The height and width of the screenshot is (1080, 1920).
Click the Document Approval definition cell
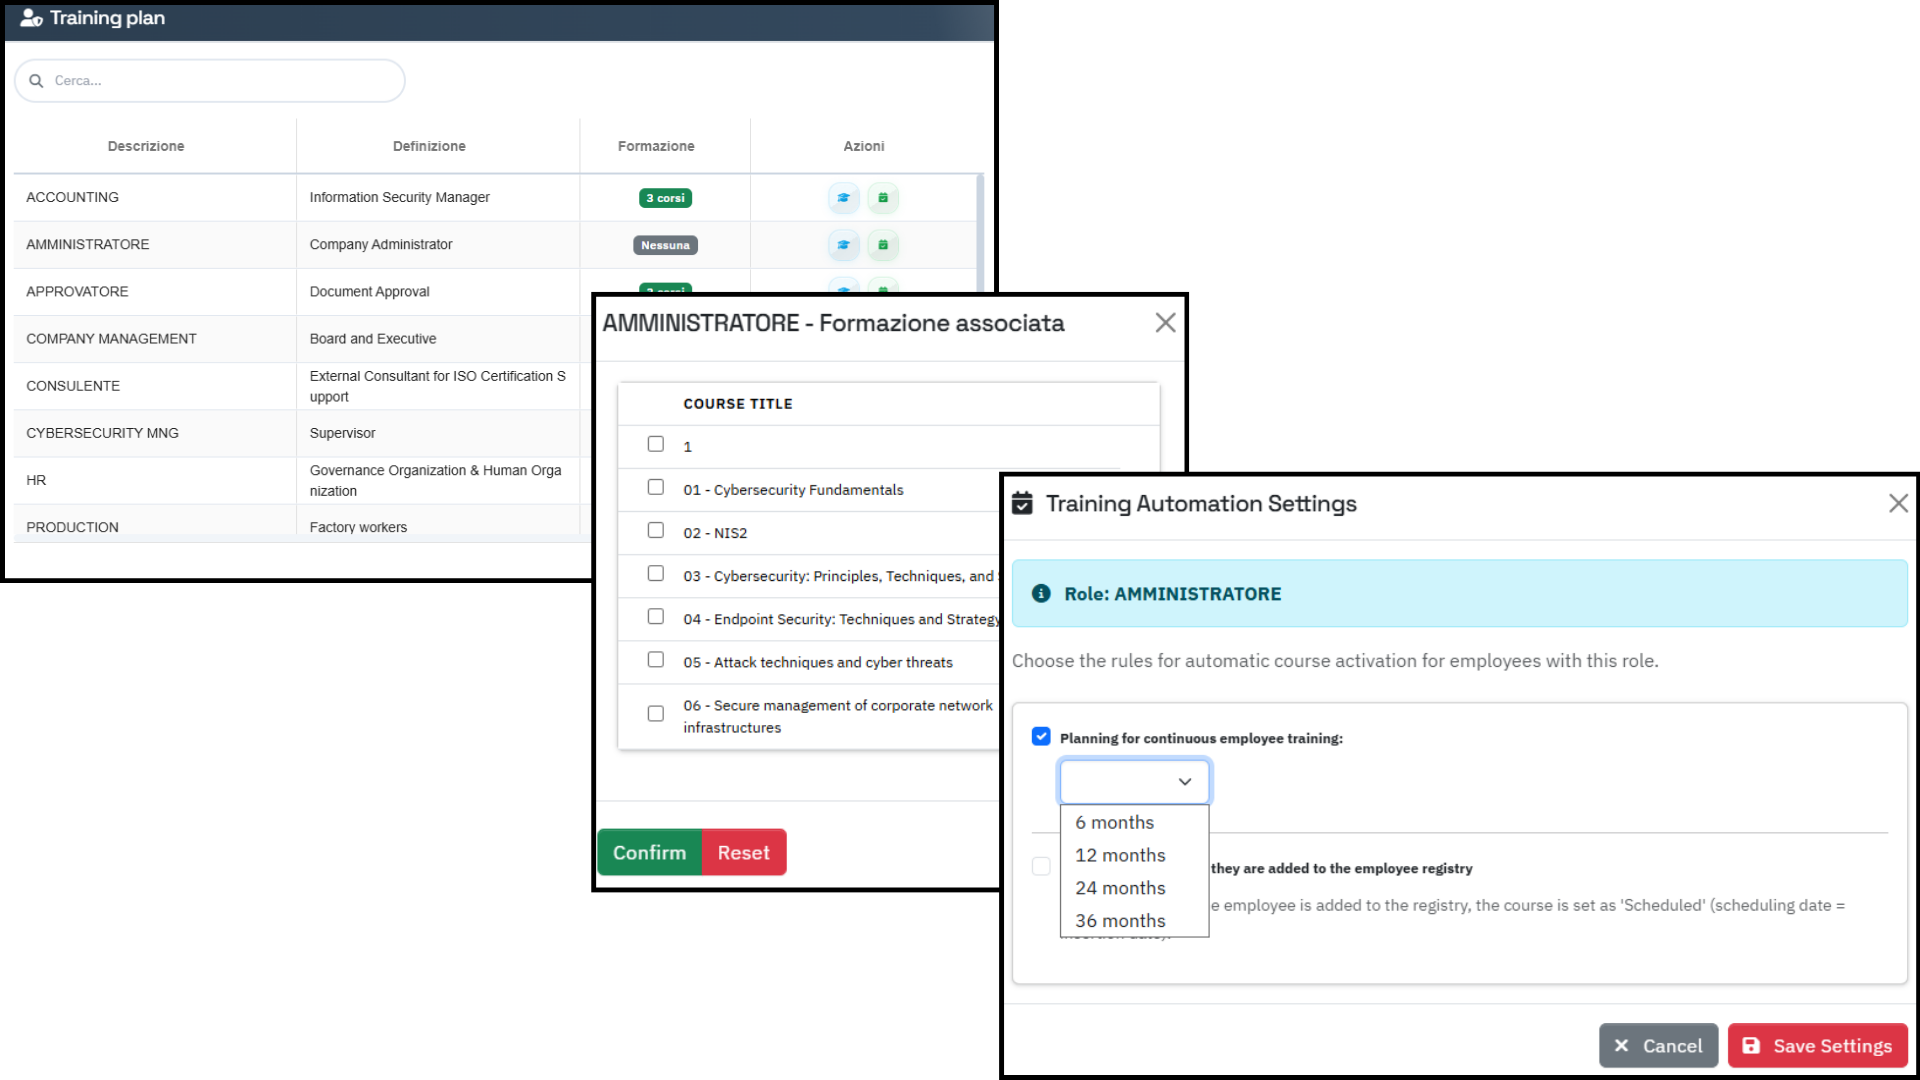click(438, 292)
